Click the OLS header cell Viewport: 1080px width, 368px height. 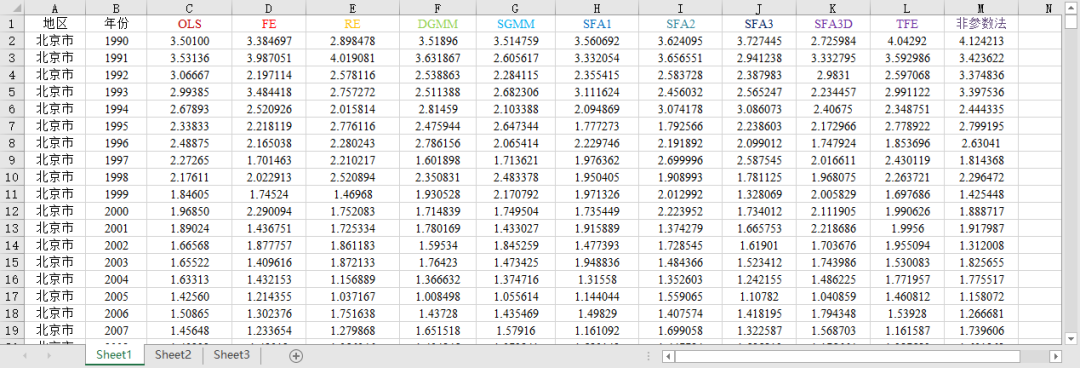point(189,23)
